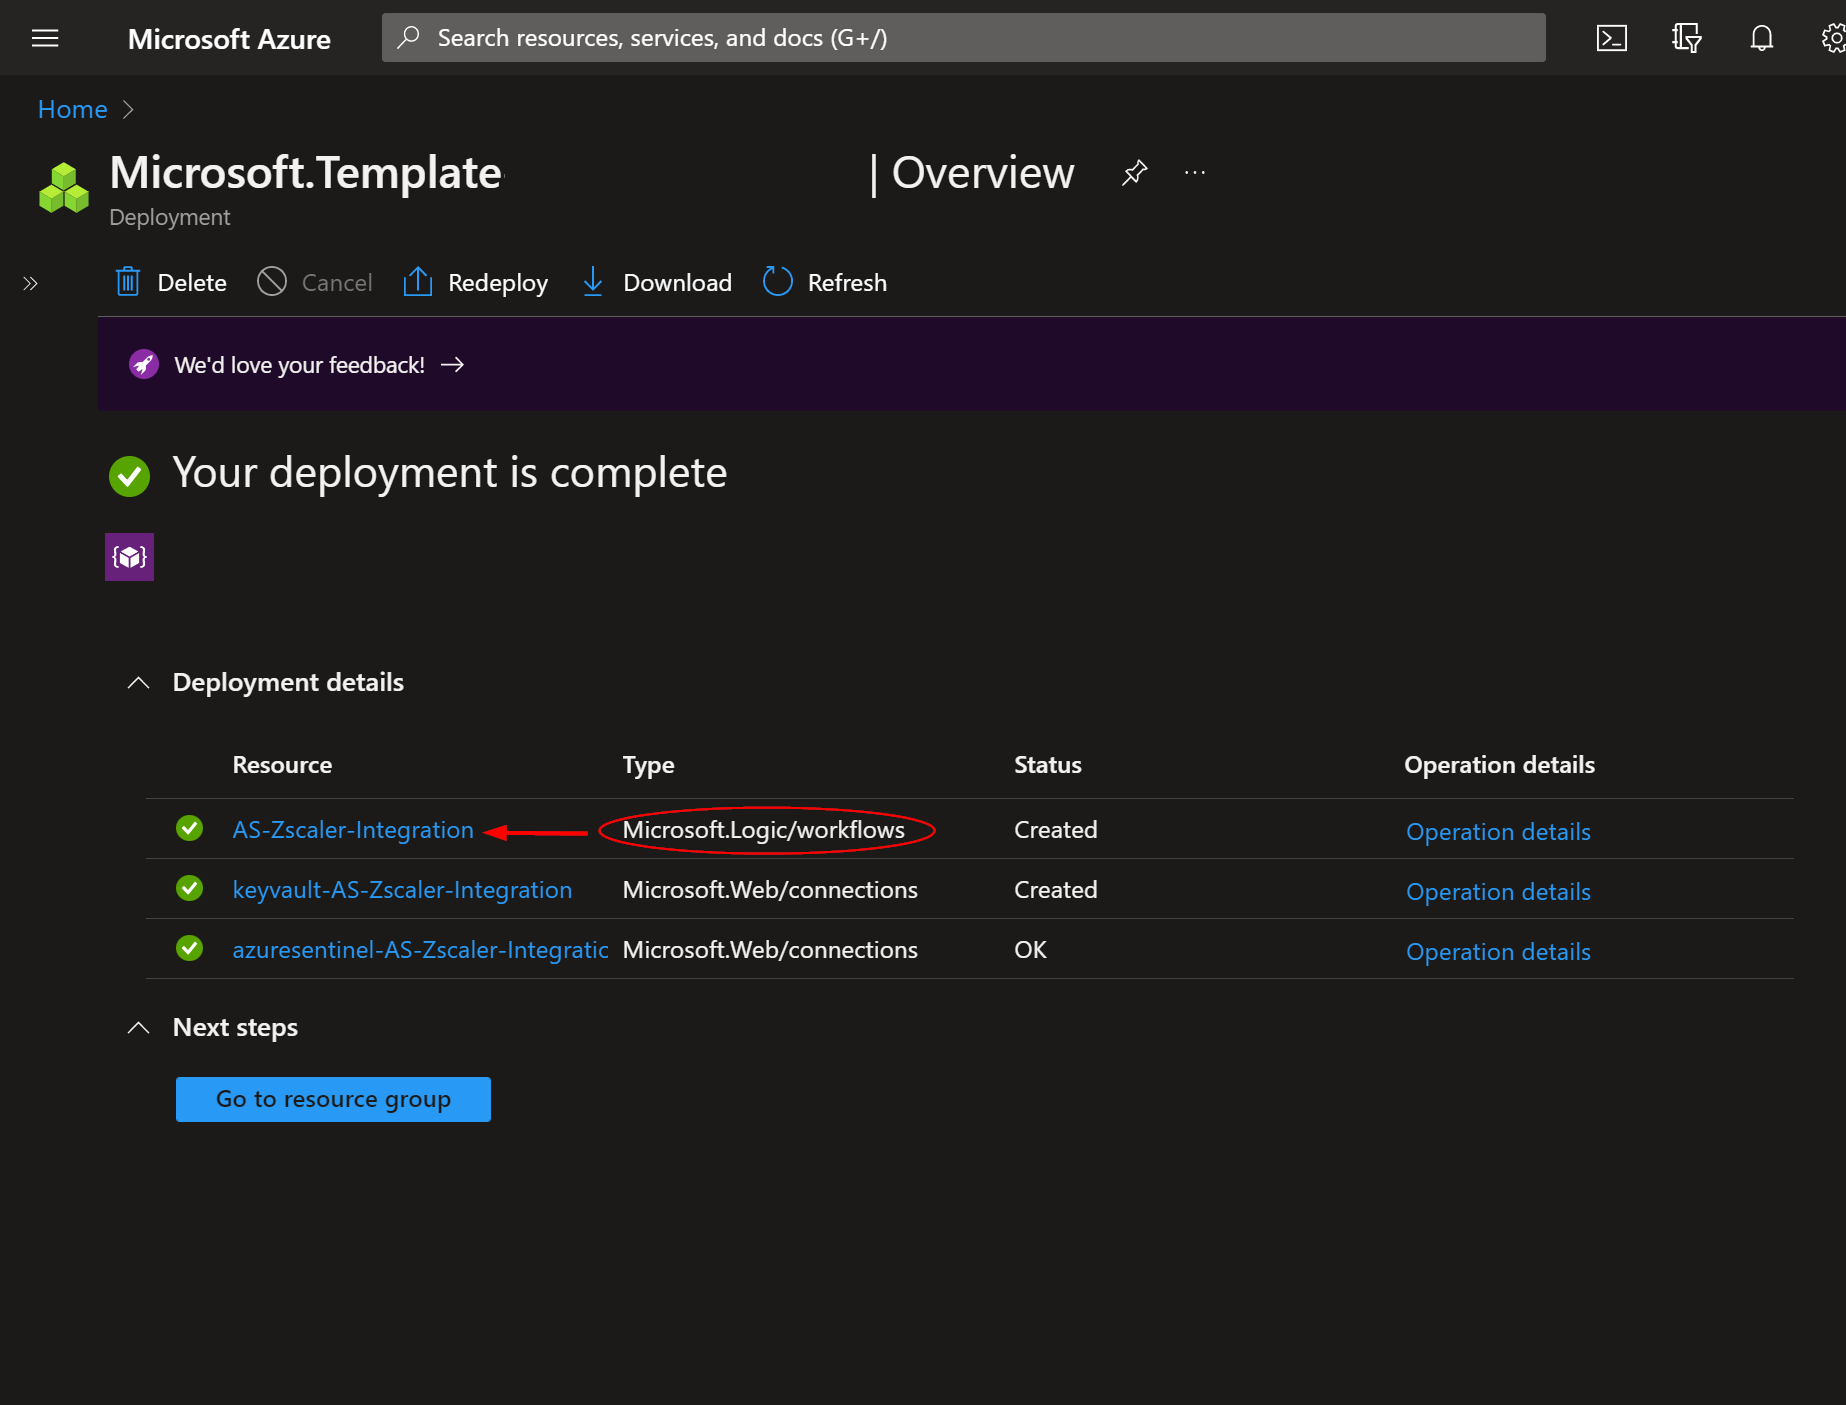
Task: Open Operation details for the azuresentinel connection
Action: coord(1498,952)
